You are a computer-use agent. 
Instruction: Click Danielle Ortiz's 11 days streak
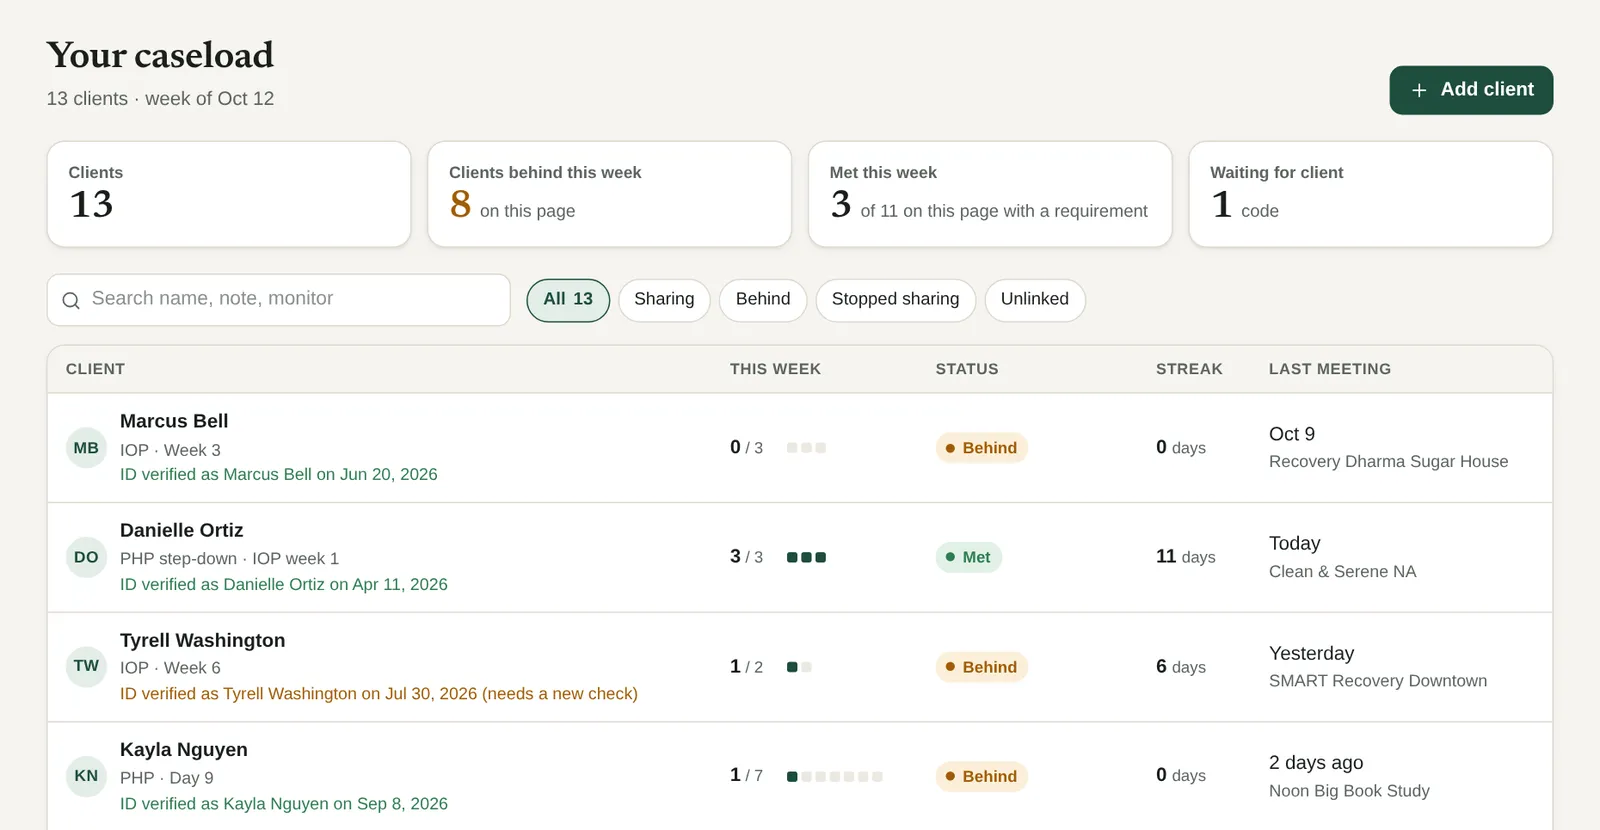point(1186,556)
